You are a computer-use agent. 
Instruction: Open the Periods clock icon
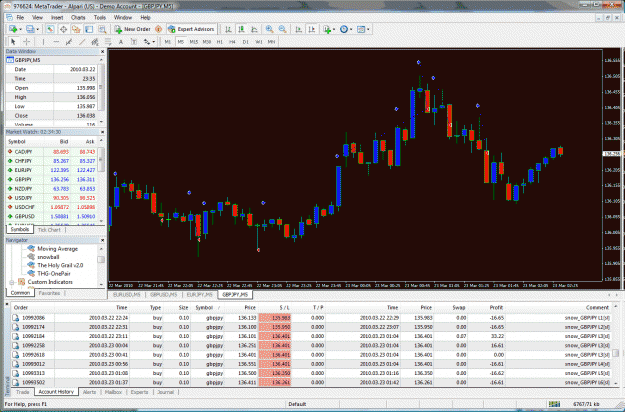tap(344, 29)
